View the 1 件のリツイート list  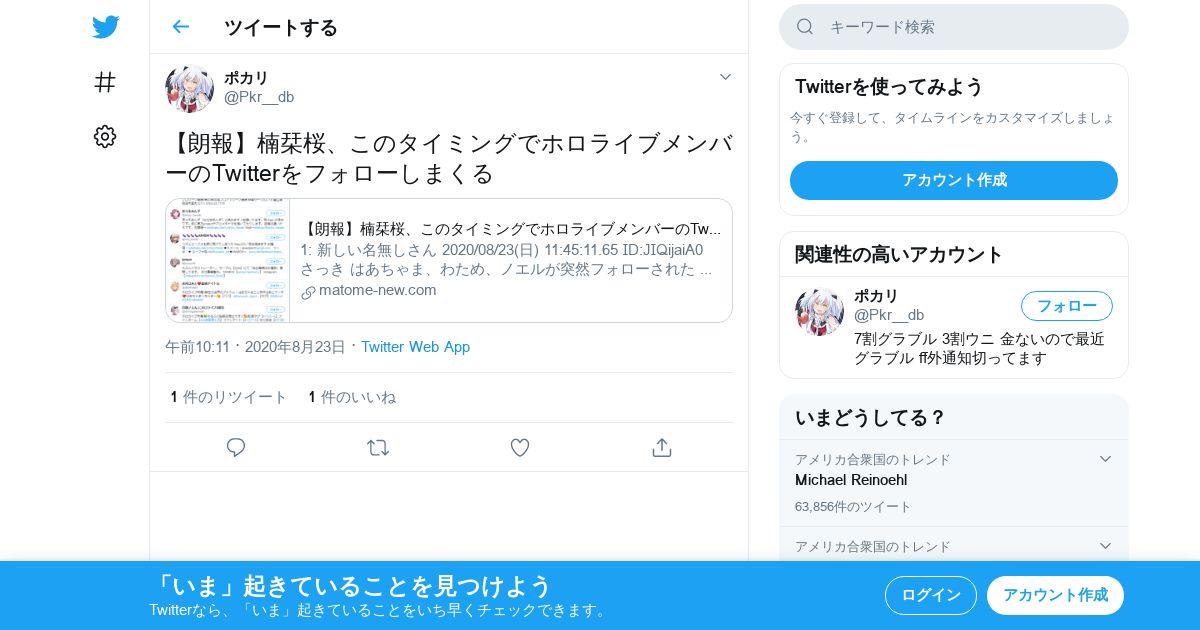[x=229, y=397]
